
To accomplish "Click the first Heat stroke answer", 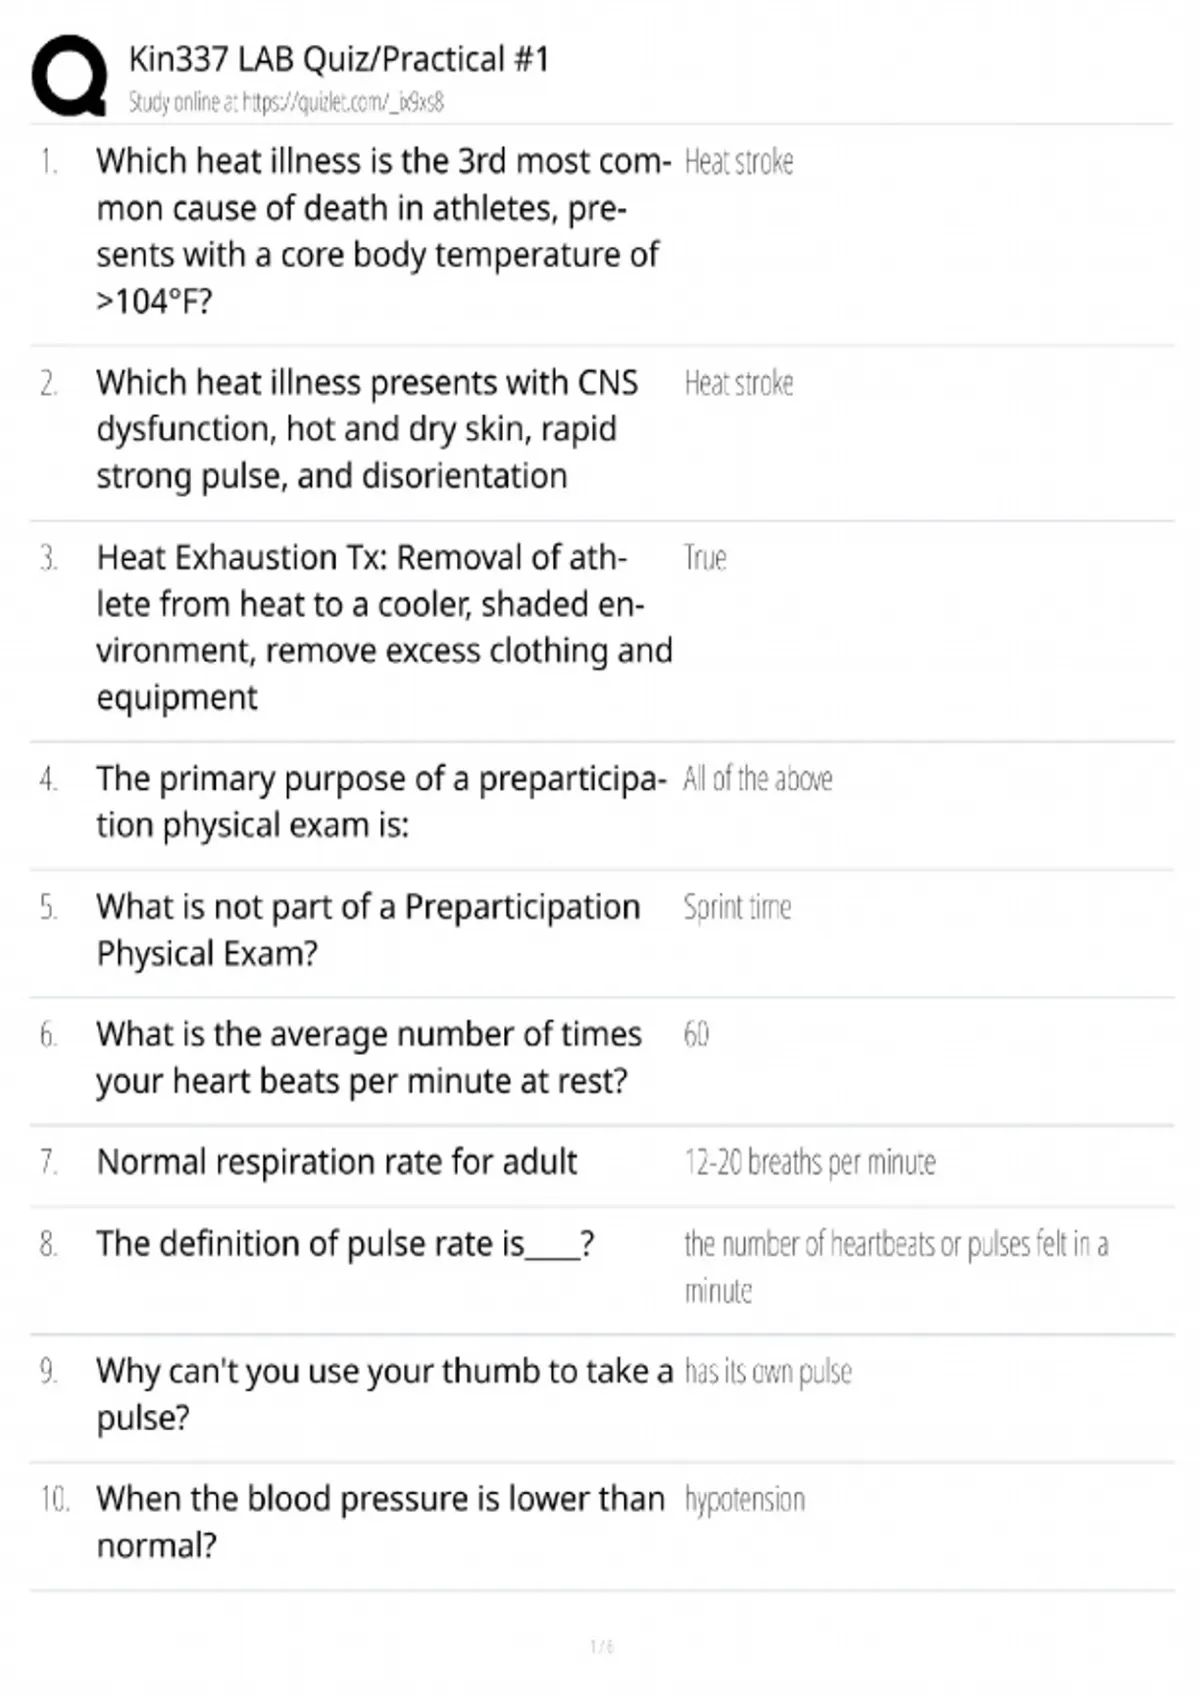I will pos(739,162).
